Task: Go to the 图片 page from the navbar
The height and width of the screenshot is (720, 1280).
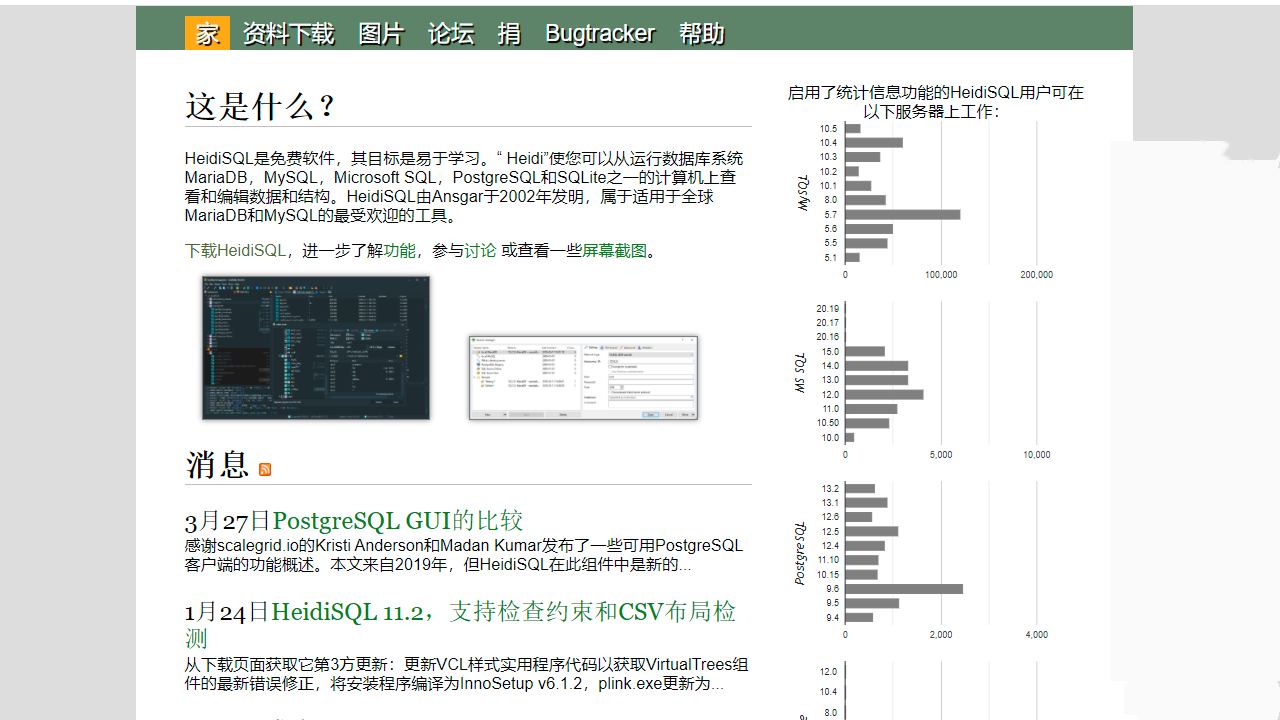Action: tap(381, 33)
